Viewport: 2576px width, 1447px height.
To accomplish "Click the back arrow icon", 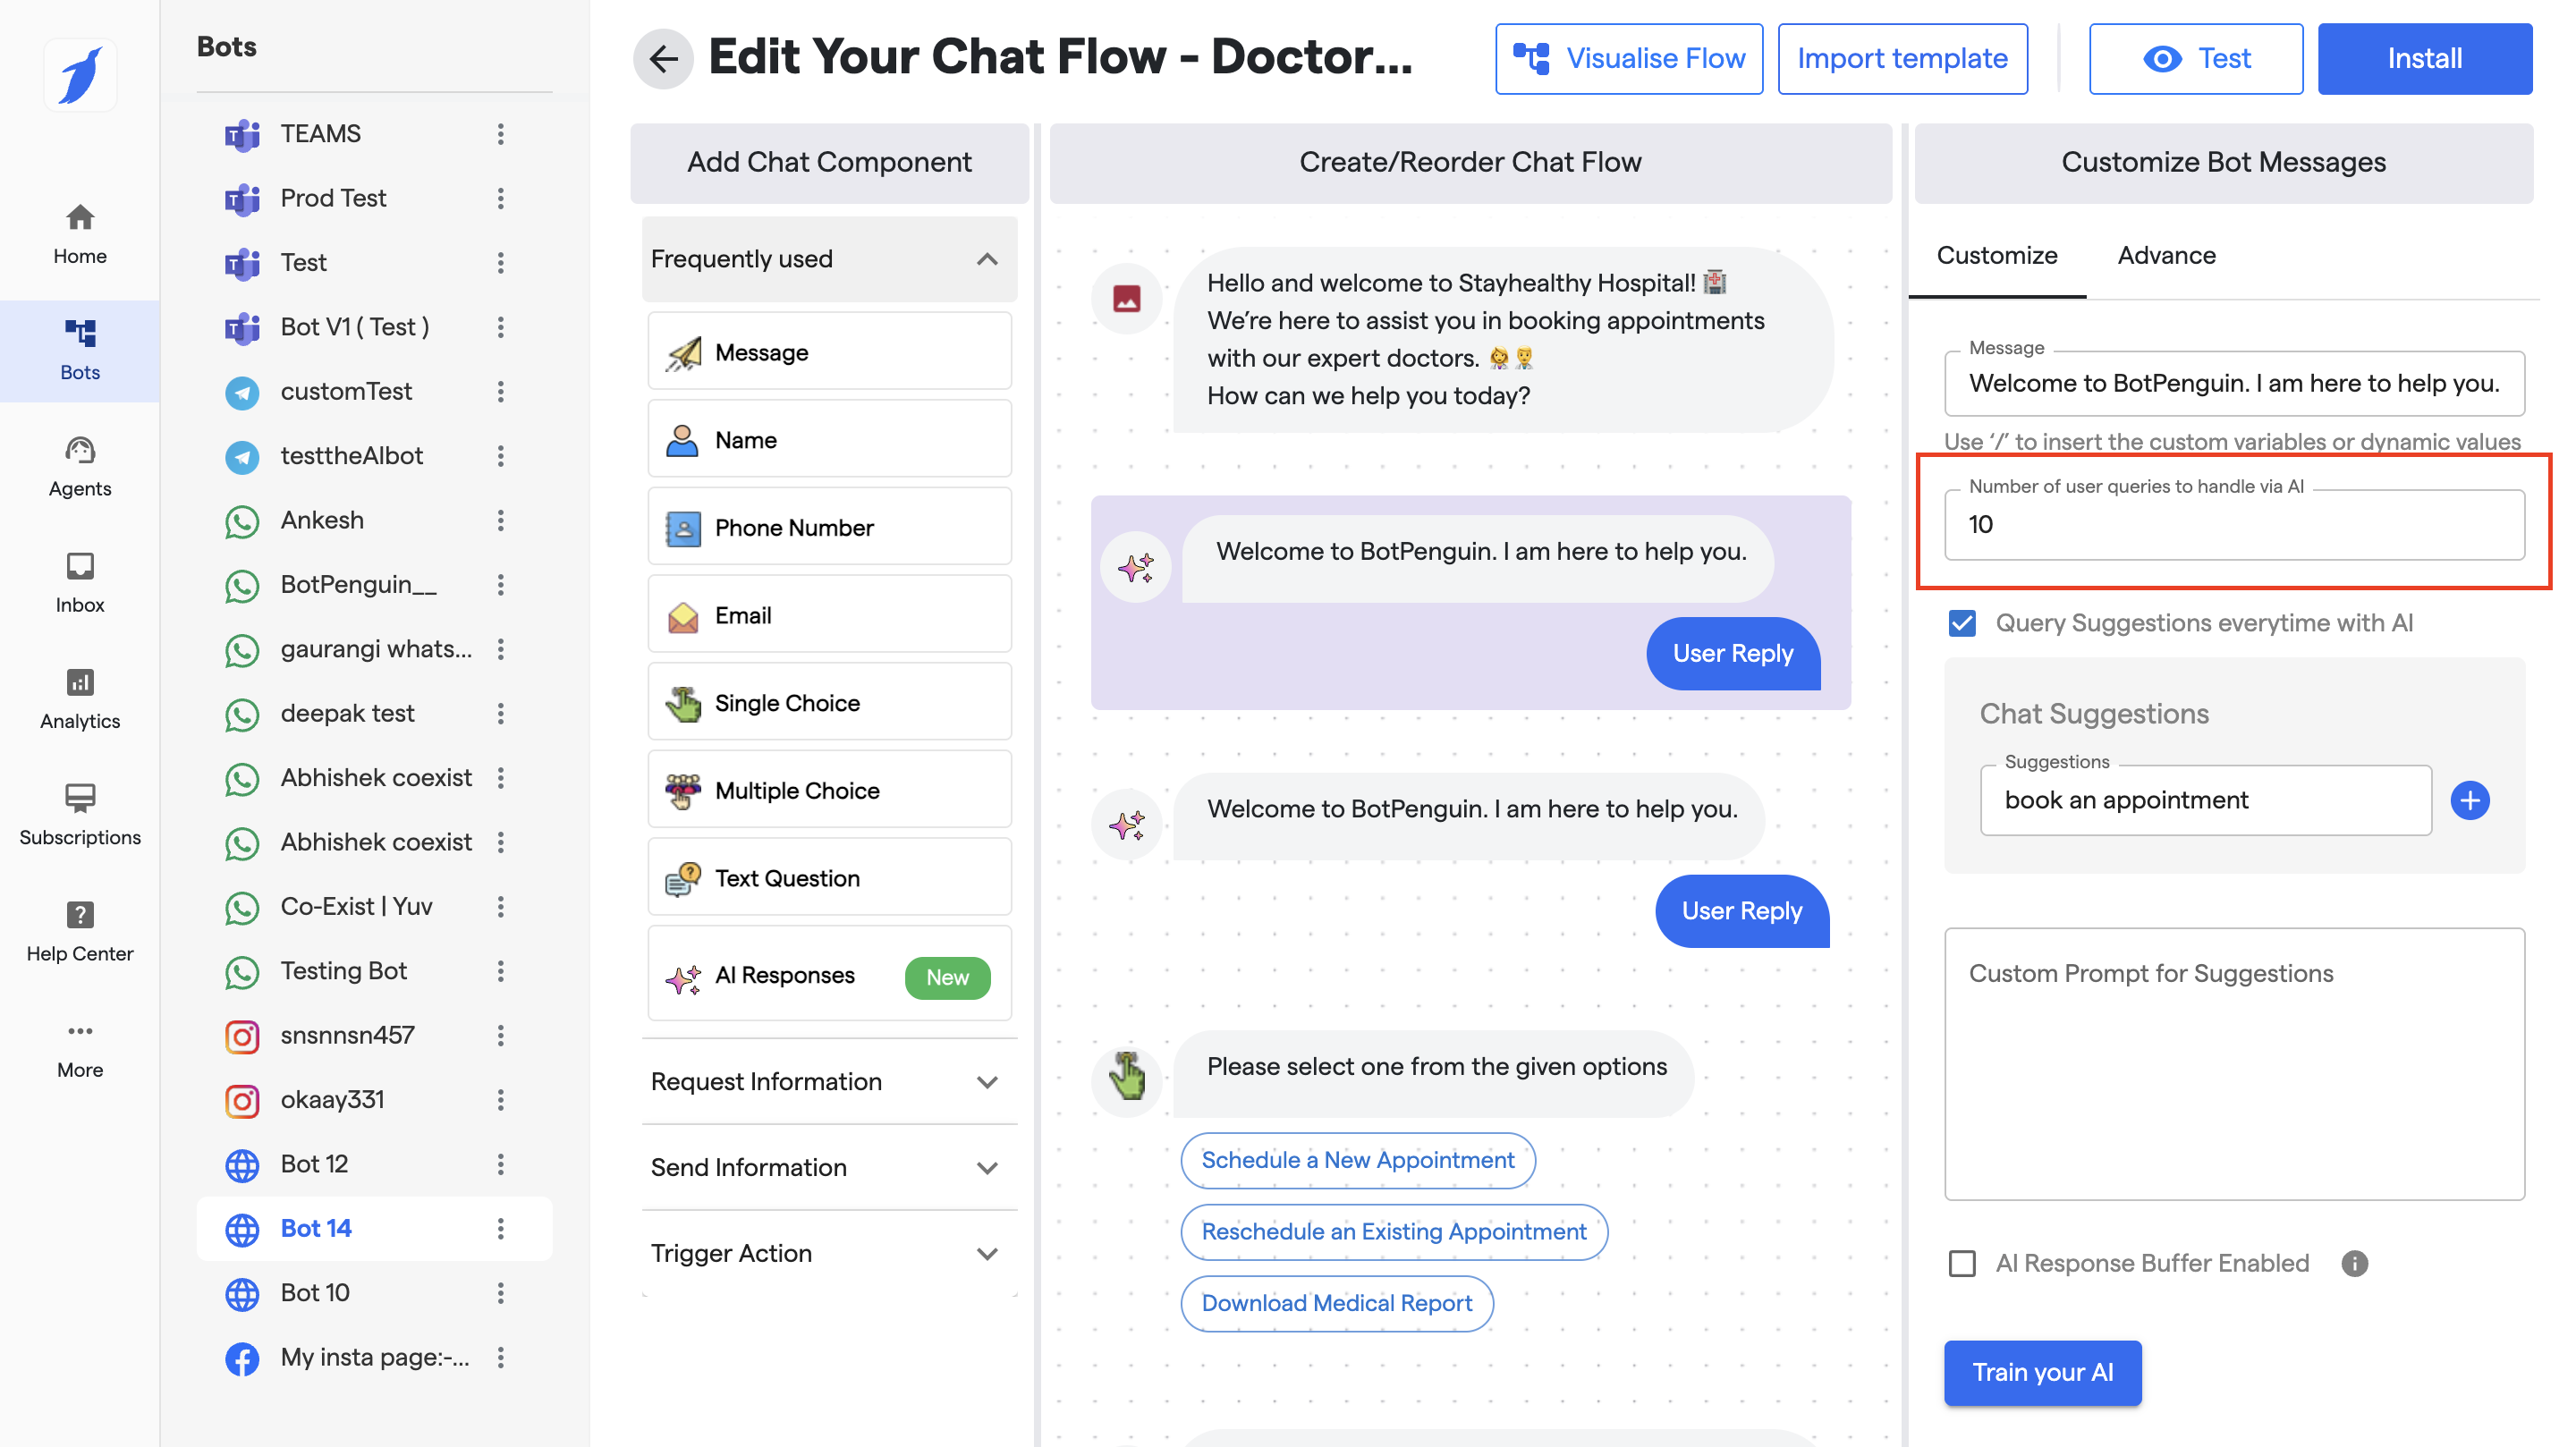I will [x=663, y=58].
